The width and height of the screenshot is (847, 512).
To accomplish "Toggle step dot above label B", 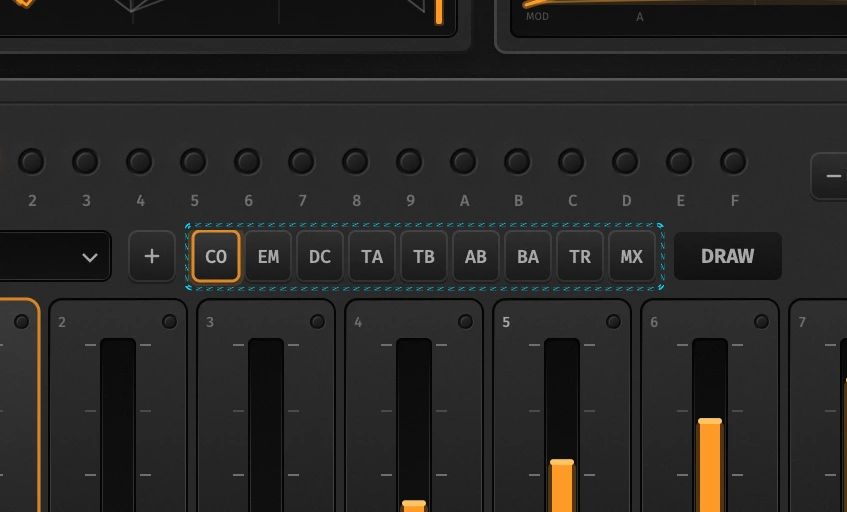I will tap(517, 161).
